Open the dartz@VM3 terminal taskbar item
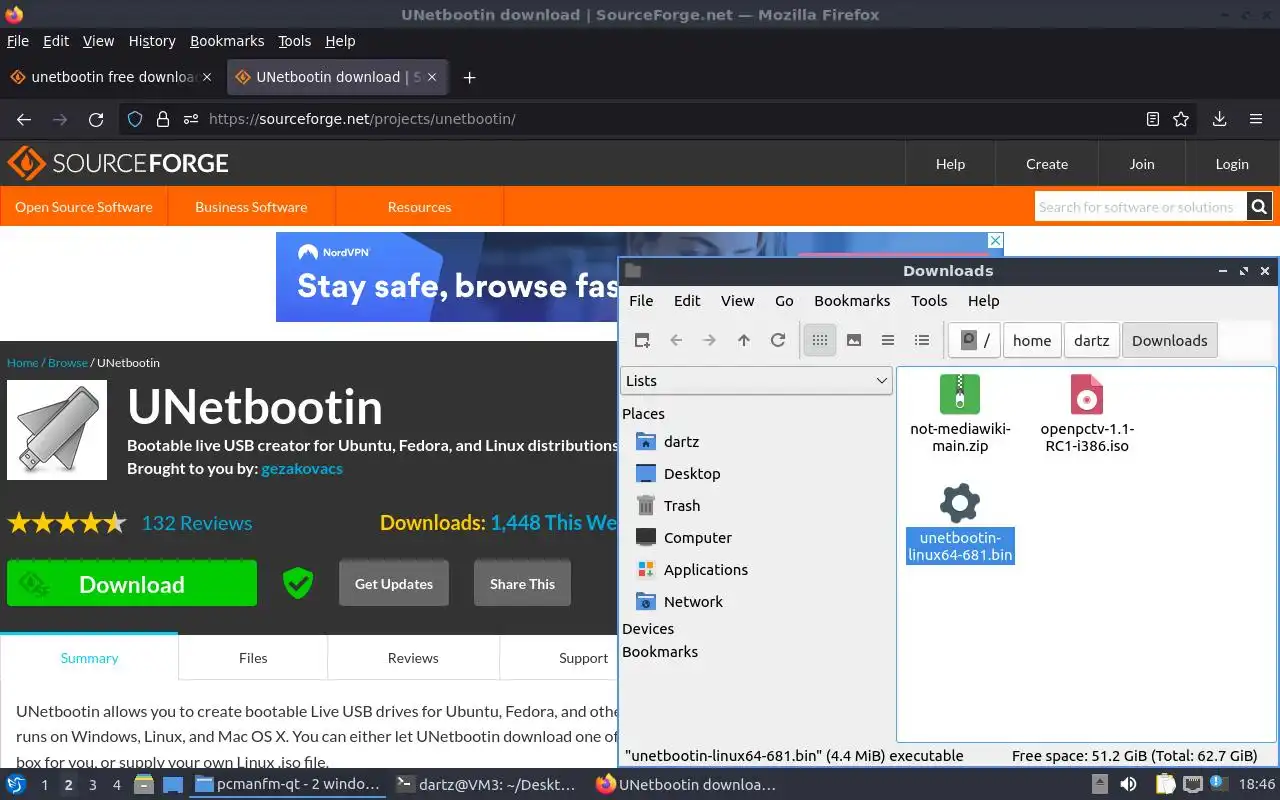Screen dimensions: 1280x800 [x=488, y=785]
